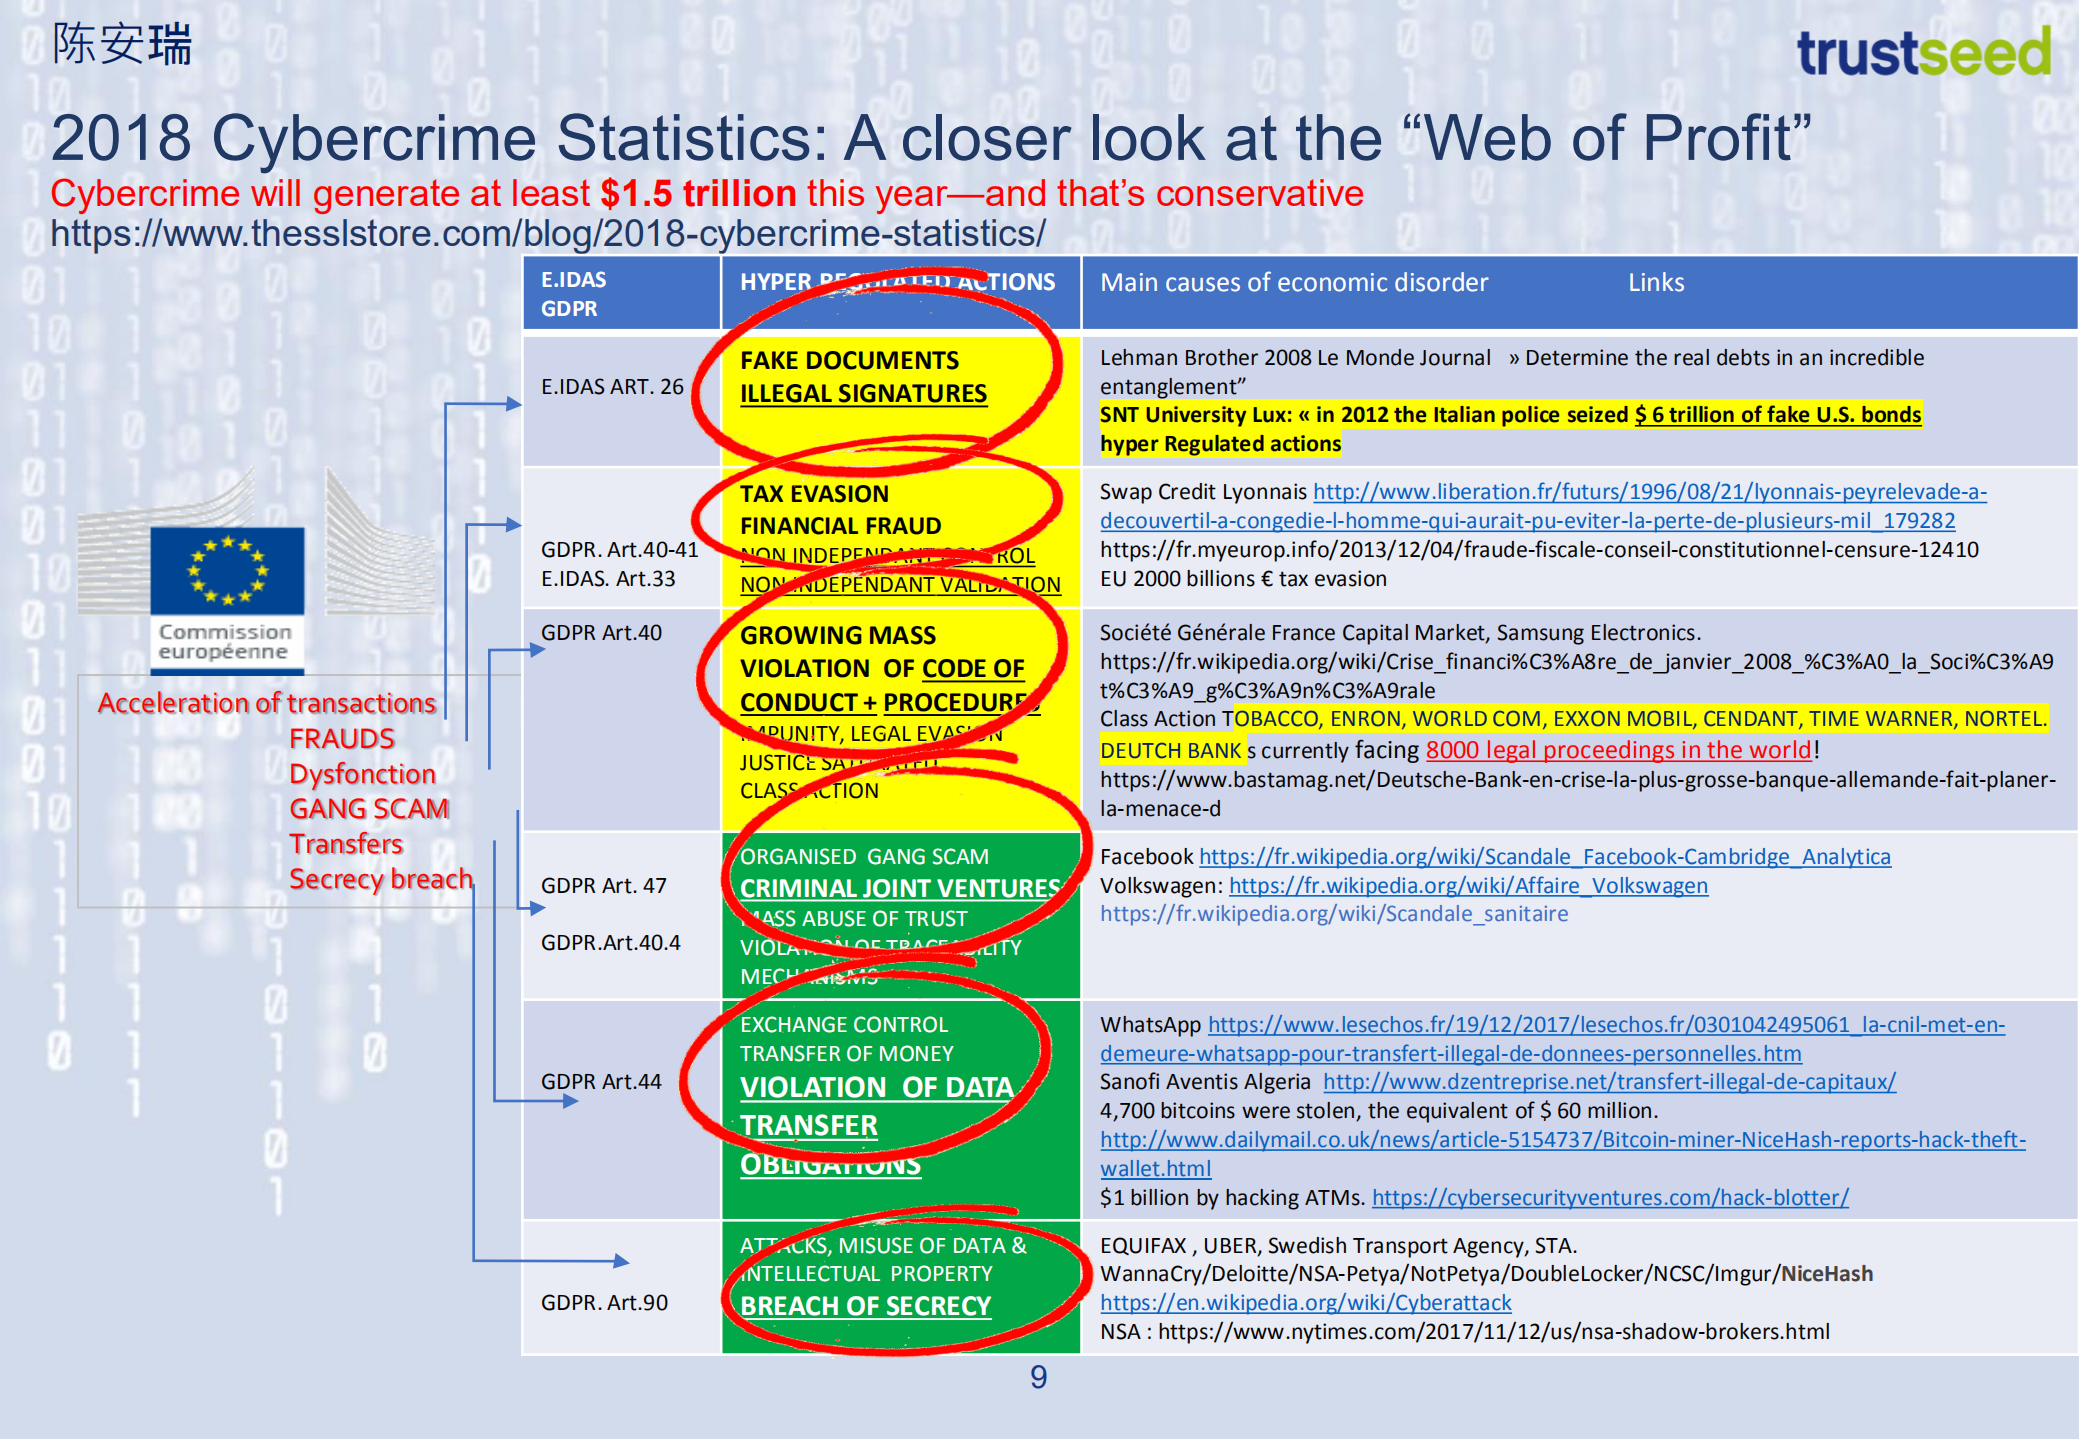Click the $6 trillion fake U.S. bonds link

point(1777,415)
